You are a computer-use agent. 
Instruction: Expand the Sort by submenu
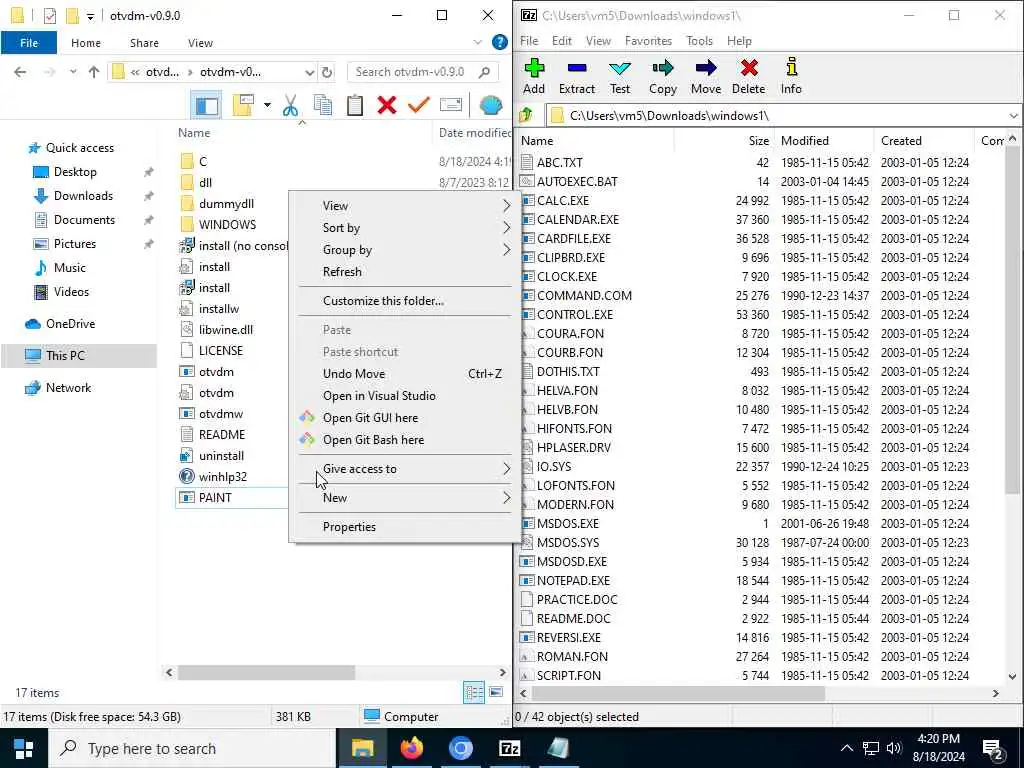405,228
